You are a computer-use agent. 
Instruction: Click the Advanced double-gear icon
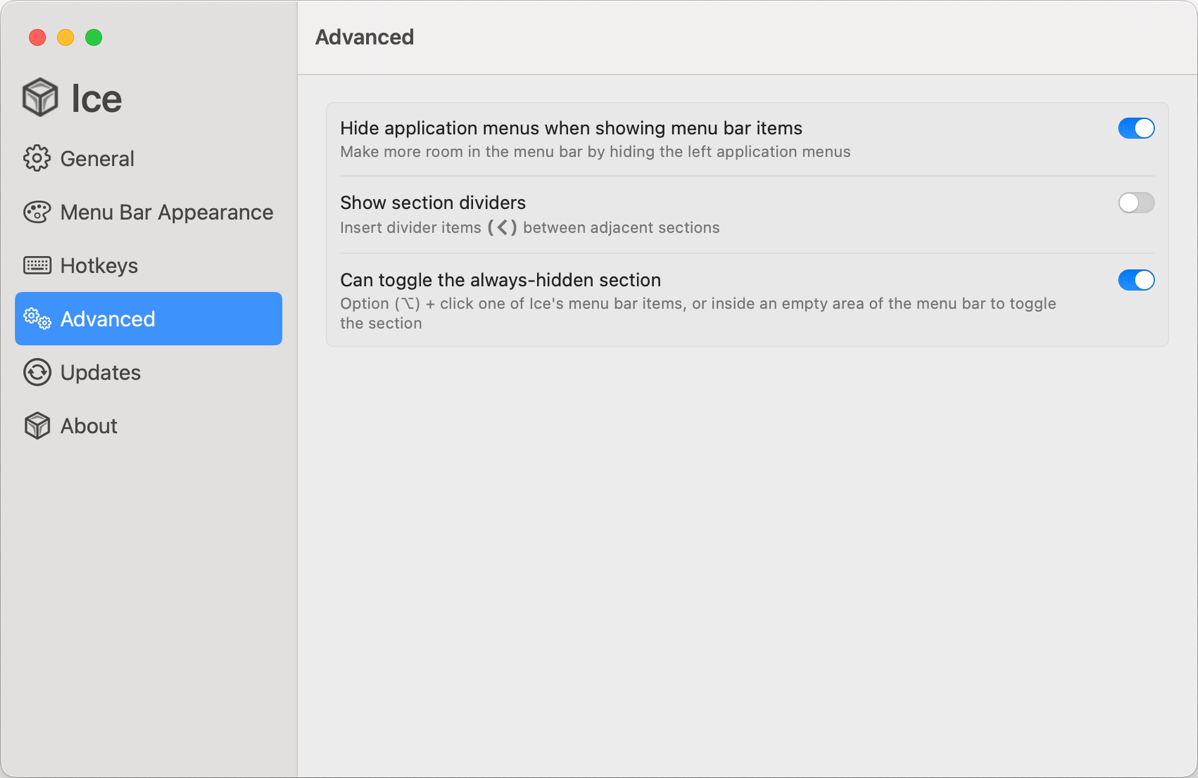pyautogui.click(x=37, y=319)
